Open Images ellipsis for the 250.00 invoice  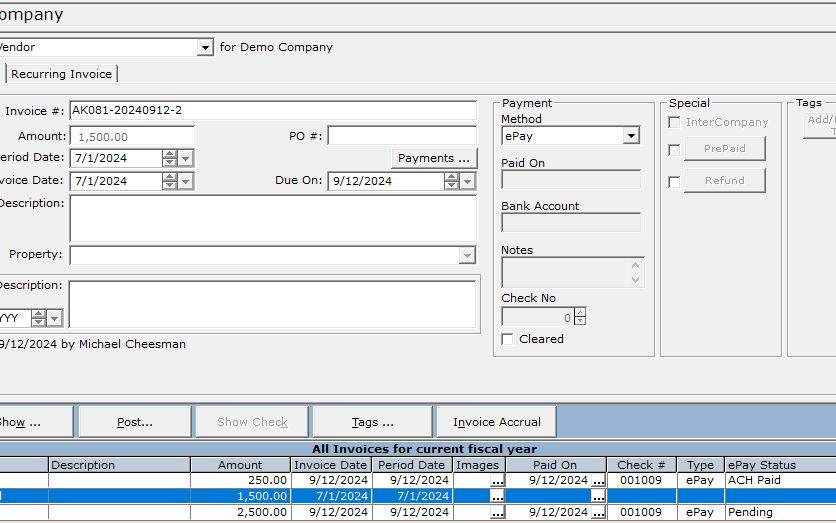496,481
